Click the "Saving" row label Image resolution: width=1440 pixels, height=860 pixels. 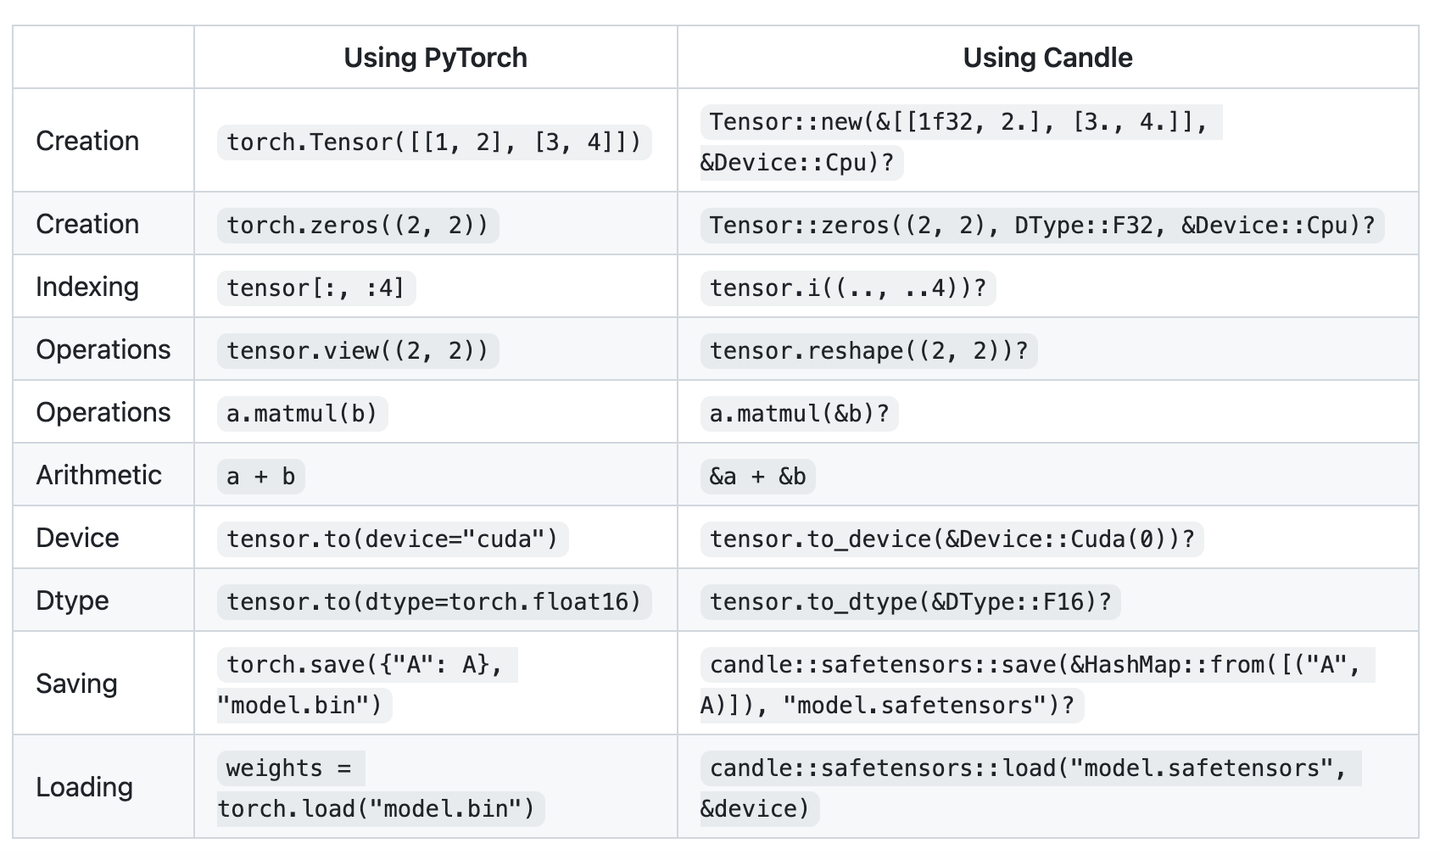pyautogui.click(x=76, y=684)
